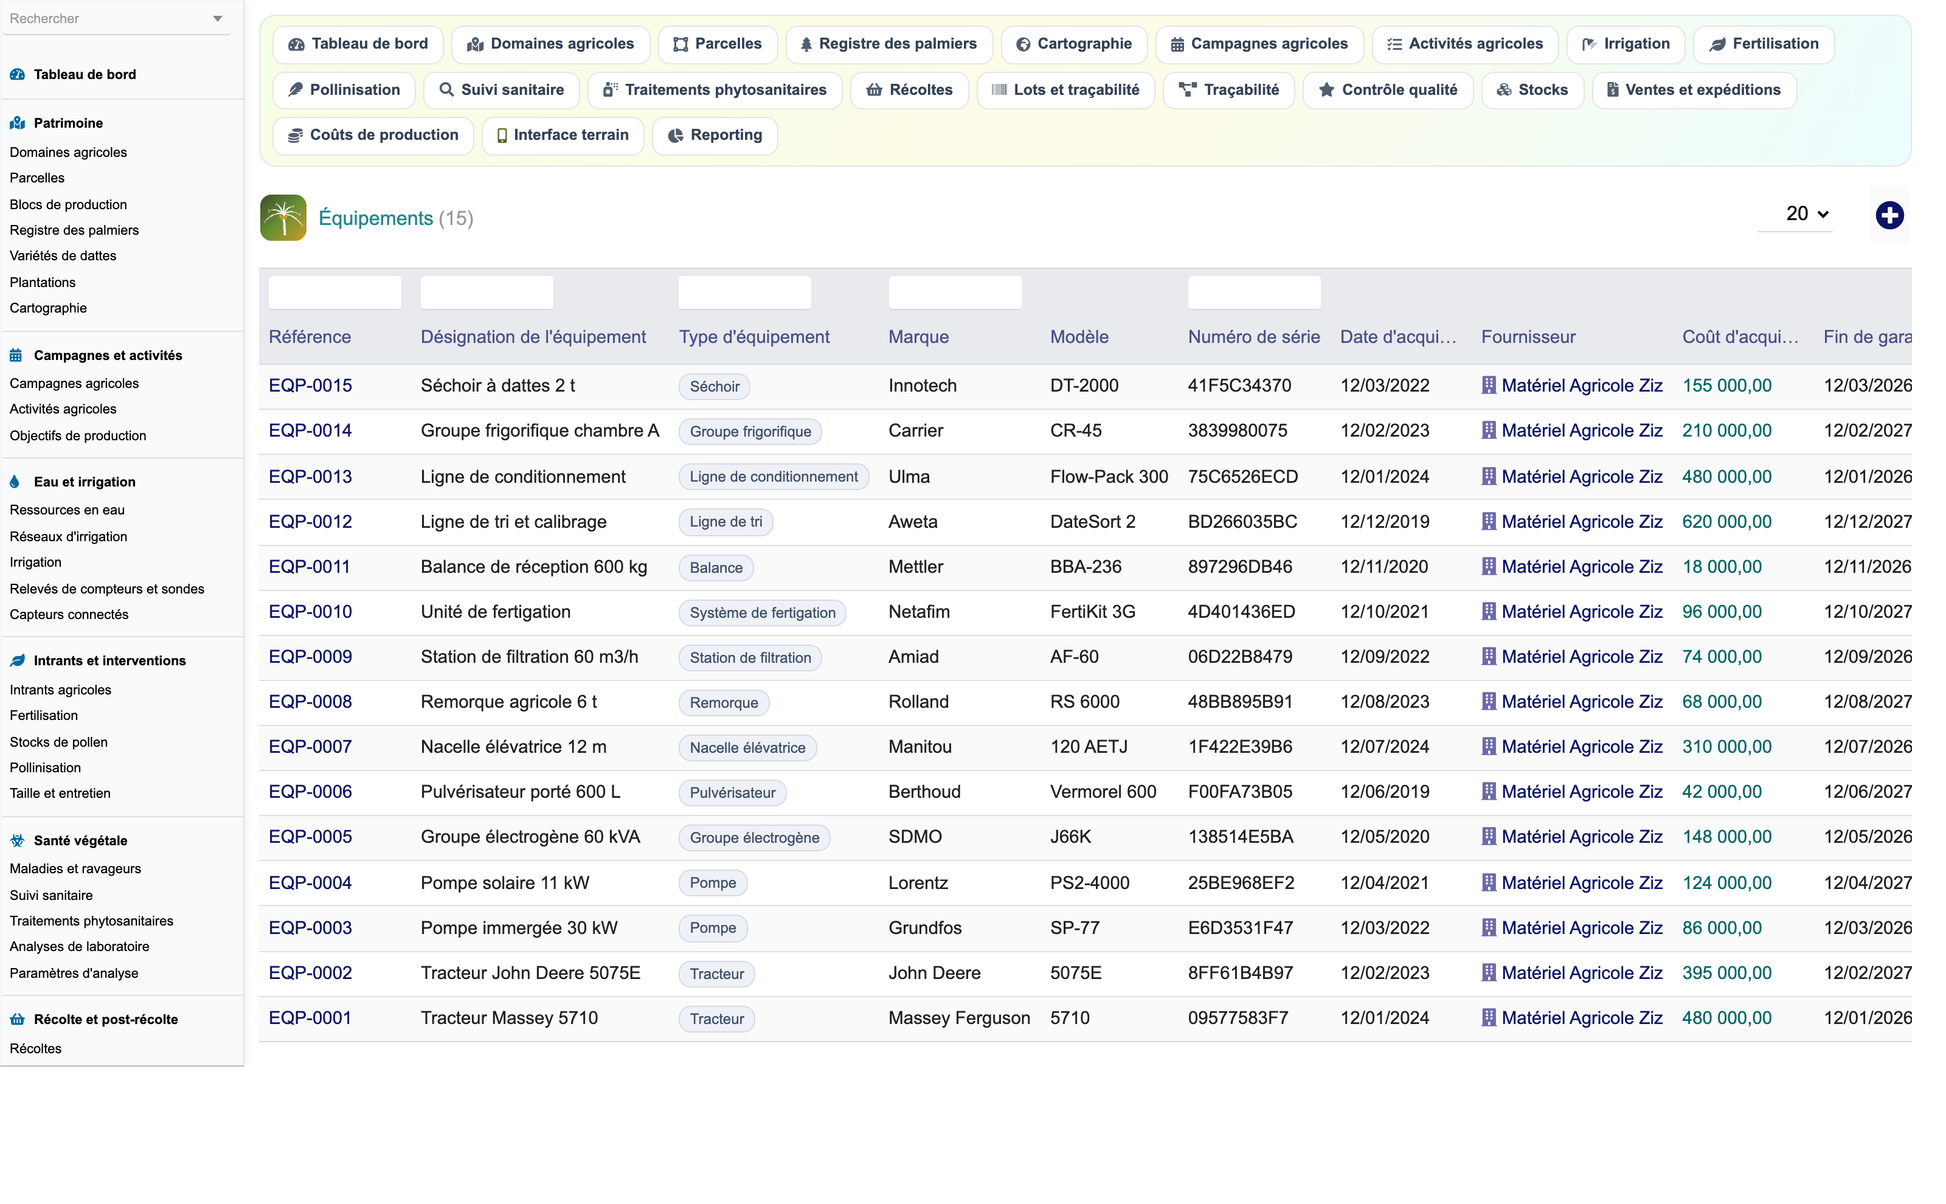Click the Référence filter input field
This screenshot has height=1204, width=1946.
coord(335,292)
